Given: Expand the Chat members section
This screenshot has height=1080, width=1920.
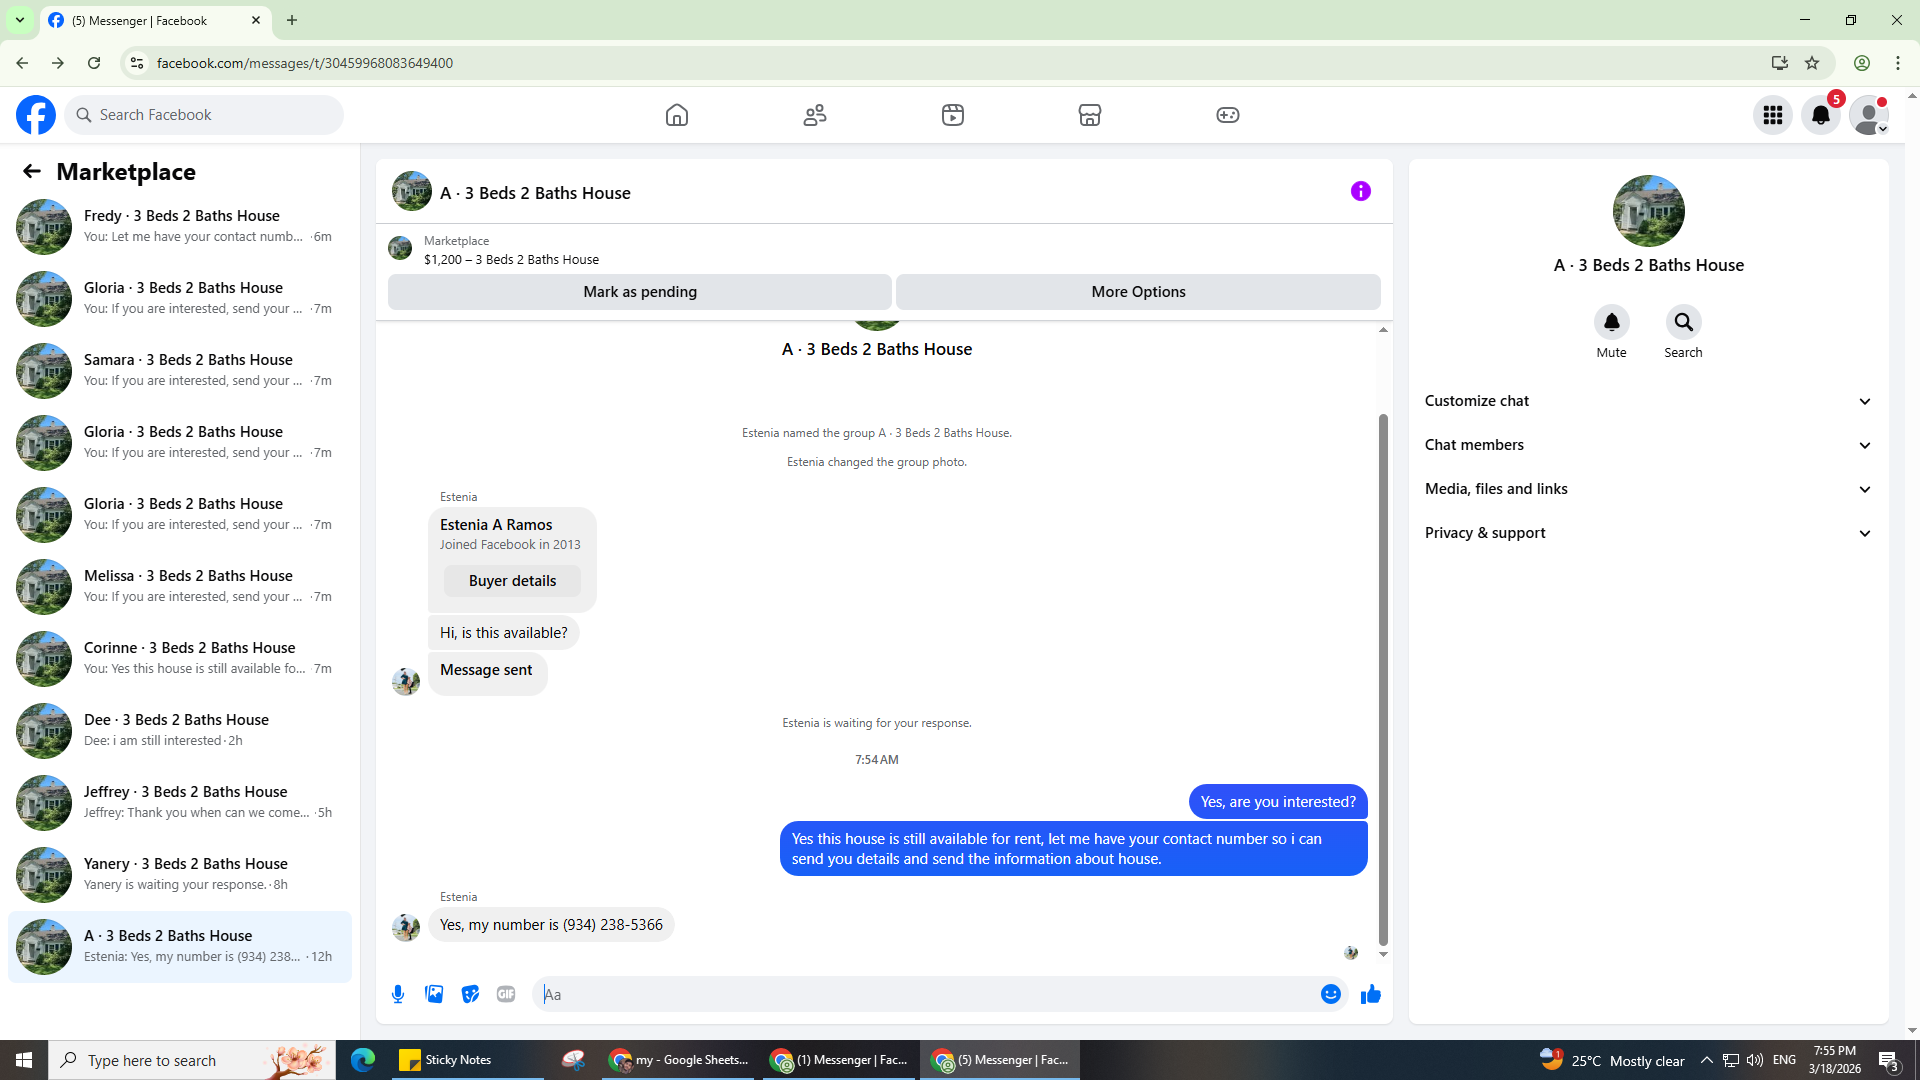Looking at the screenshot, I should [1647, 445].
